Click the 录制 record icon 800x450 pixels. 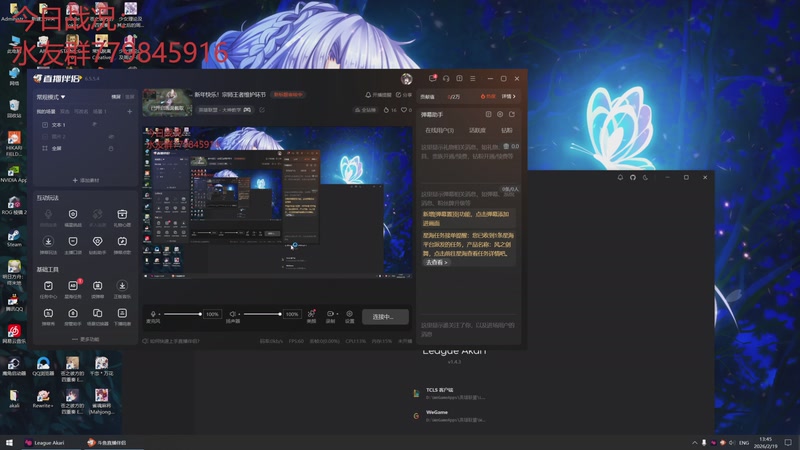(x=330, y=314)
